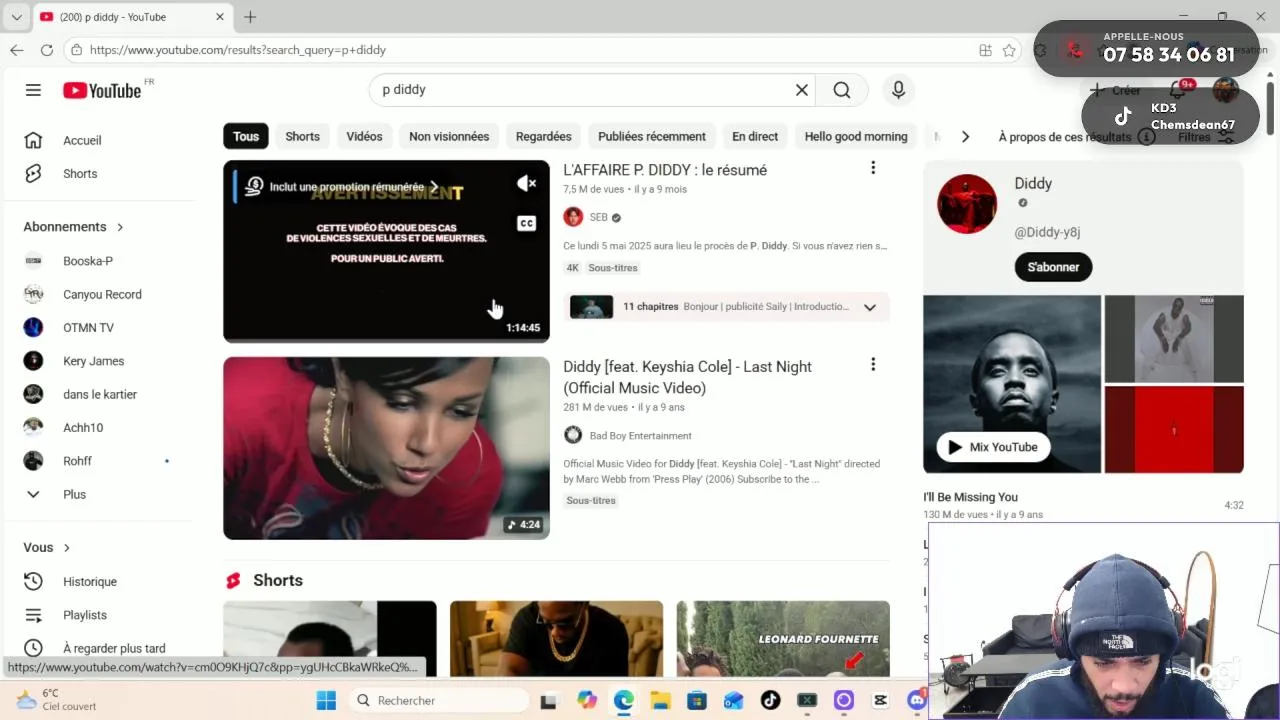Open the Booska-P subscription
The image size is (1280, 720).
click(x=98, y=261)
